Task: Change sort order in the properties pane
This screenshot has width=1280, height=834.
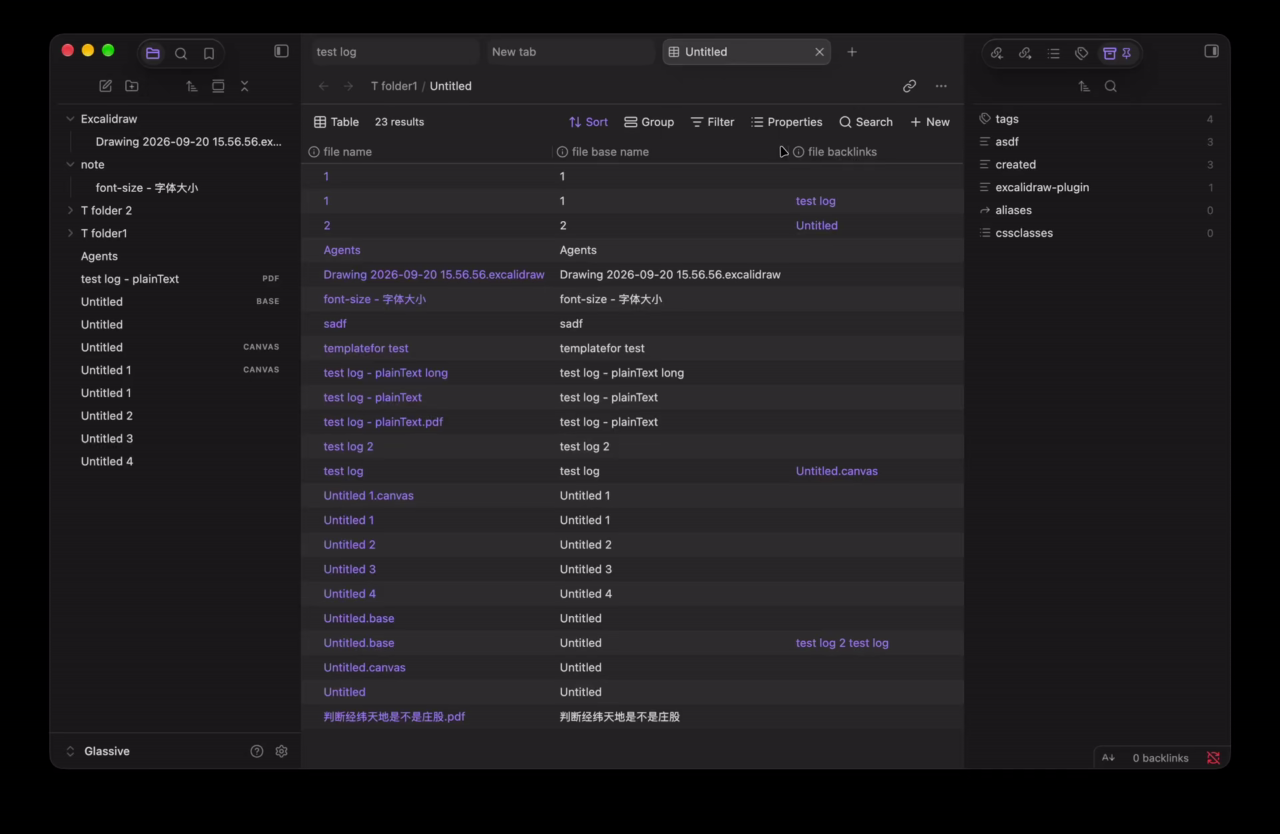Action: [1084, 86]
